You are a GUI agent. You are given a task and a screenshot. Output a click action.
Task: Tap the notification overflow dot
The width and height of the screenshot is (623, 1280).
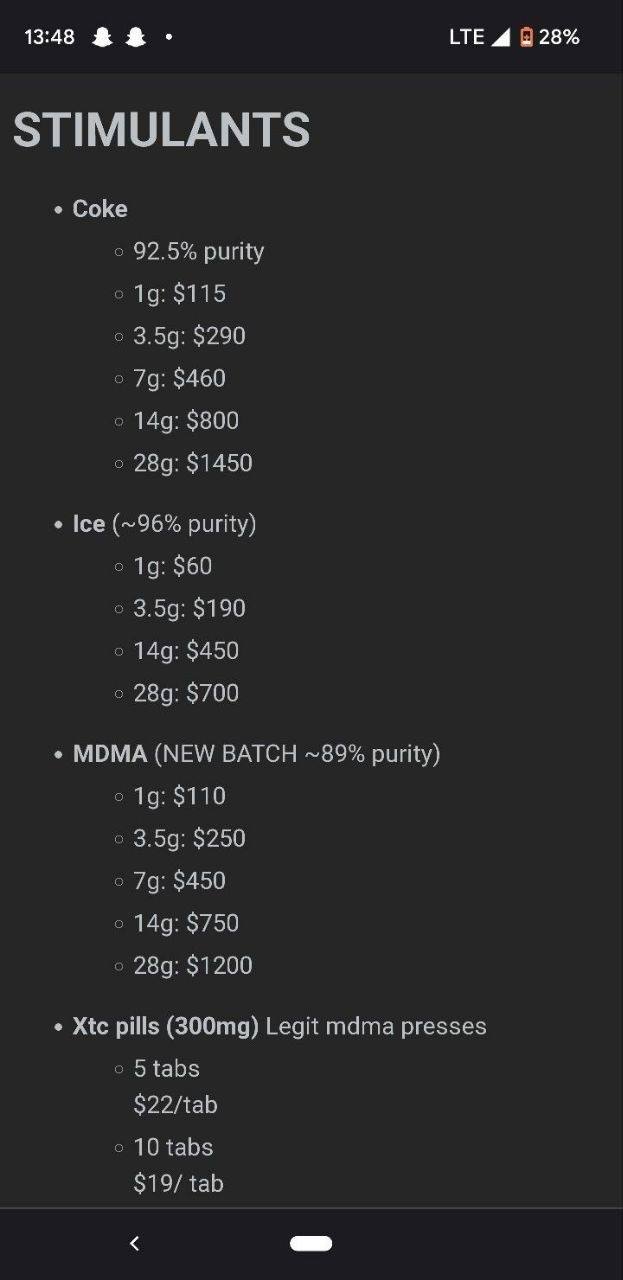169,37
